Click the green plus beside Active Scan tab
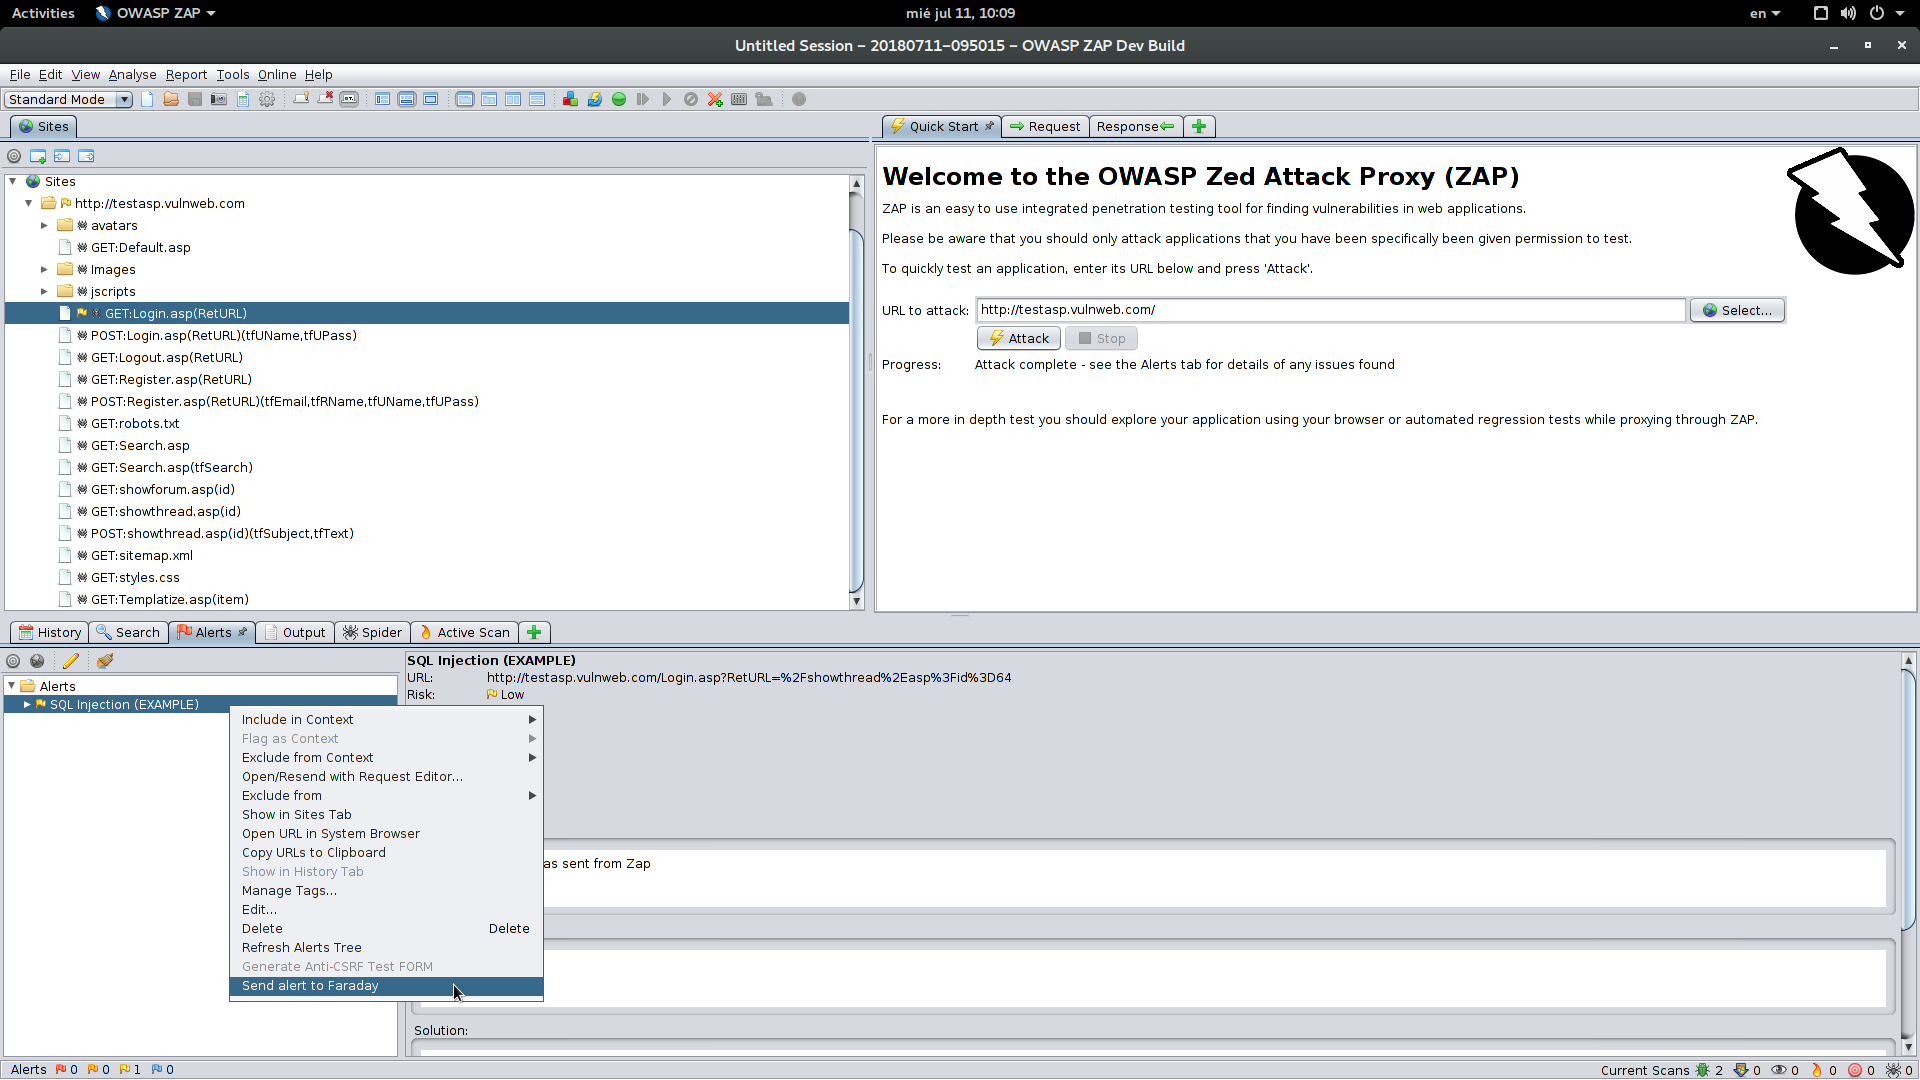This screenshot has width=1920, height=1080. (534, 632)
